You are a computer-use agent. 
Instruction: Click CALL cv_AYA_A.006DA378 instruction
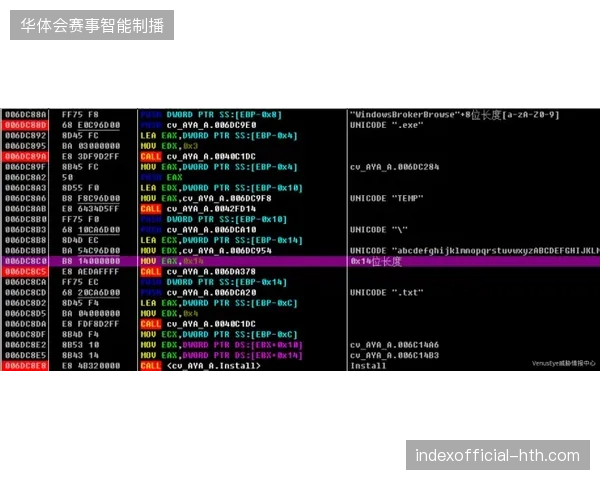pyautogui.click(x=198, y=271)
